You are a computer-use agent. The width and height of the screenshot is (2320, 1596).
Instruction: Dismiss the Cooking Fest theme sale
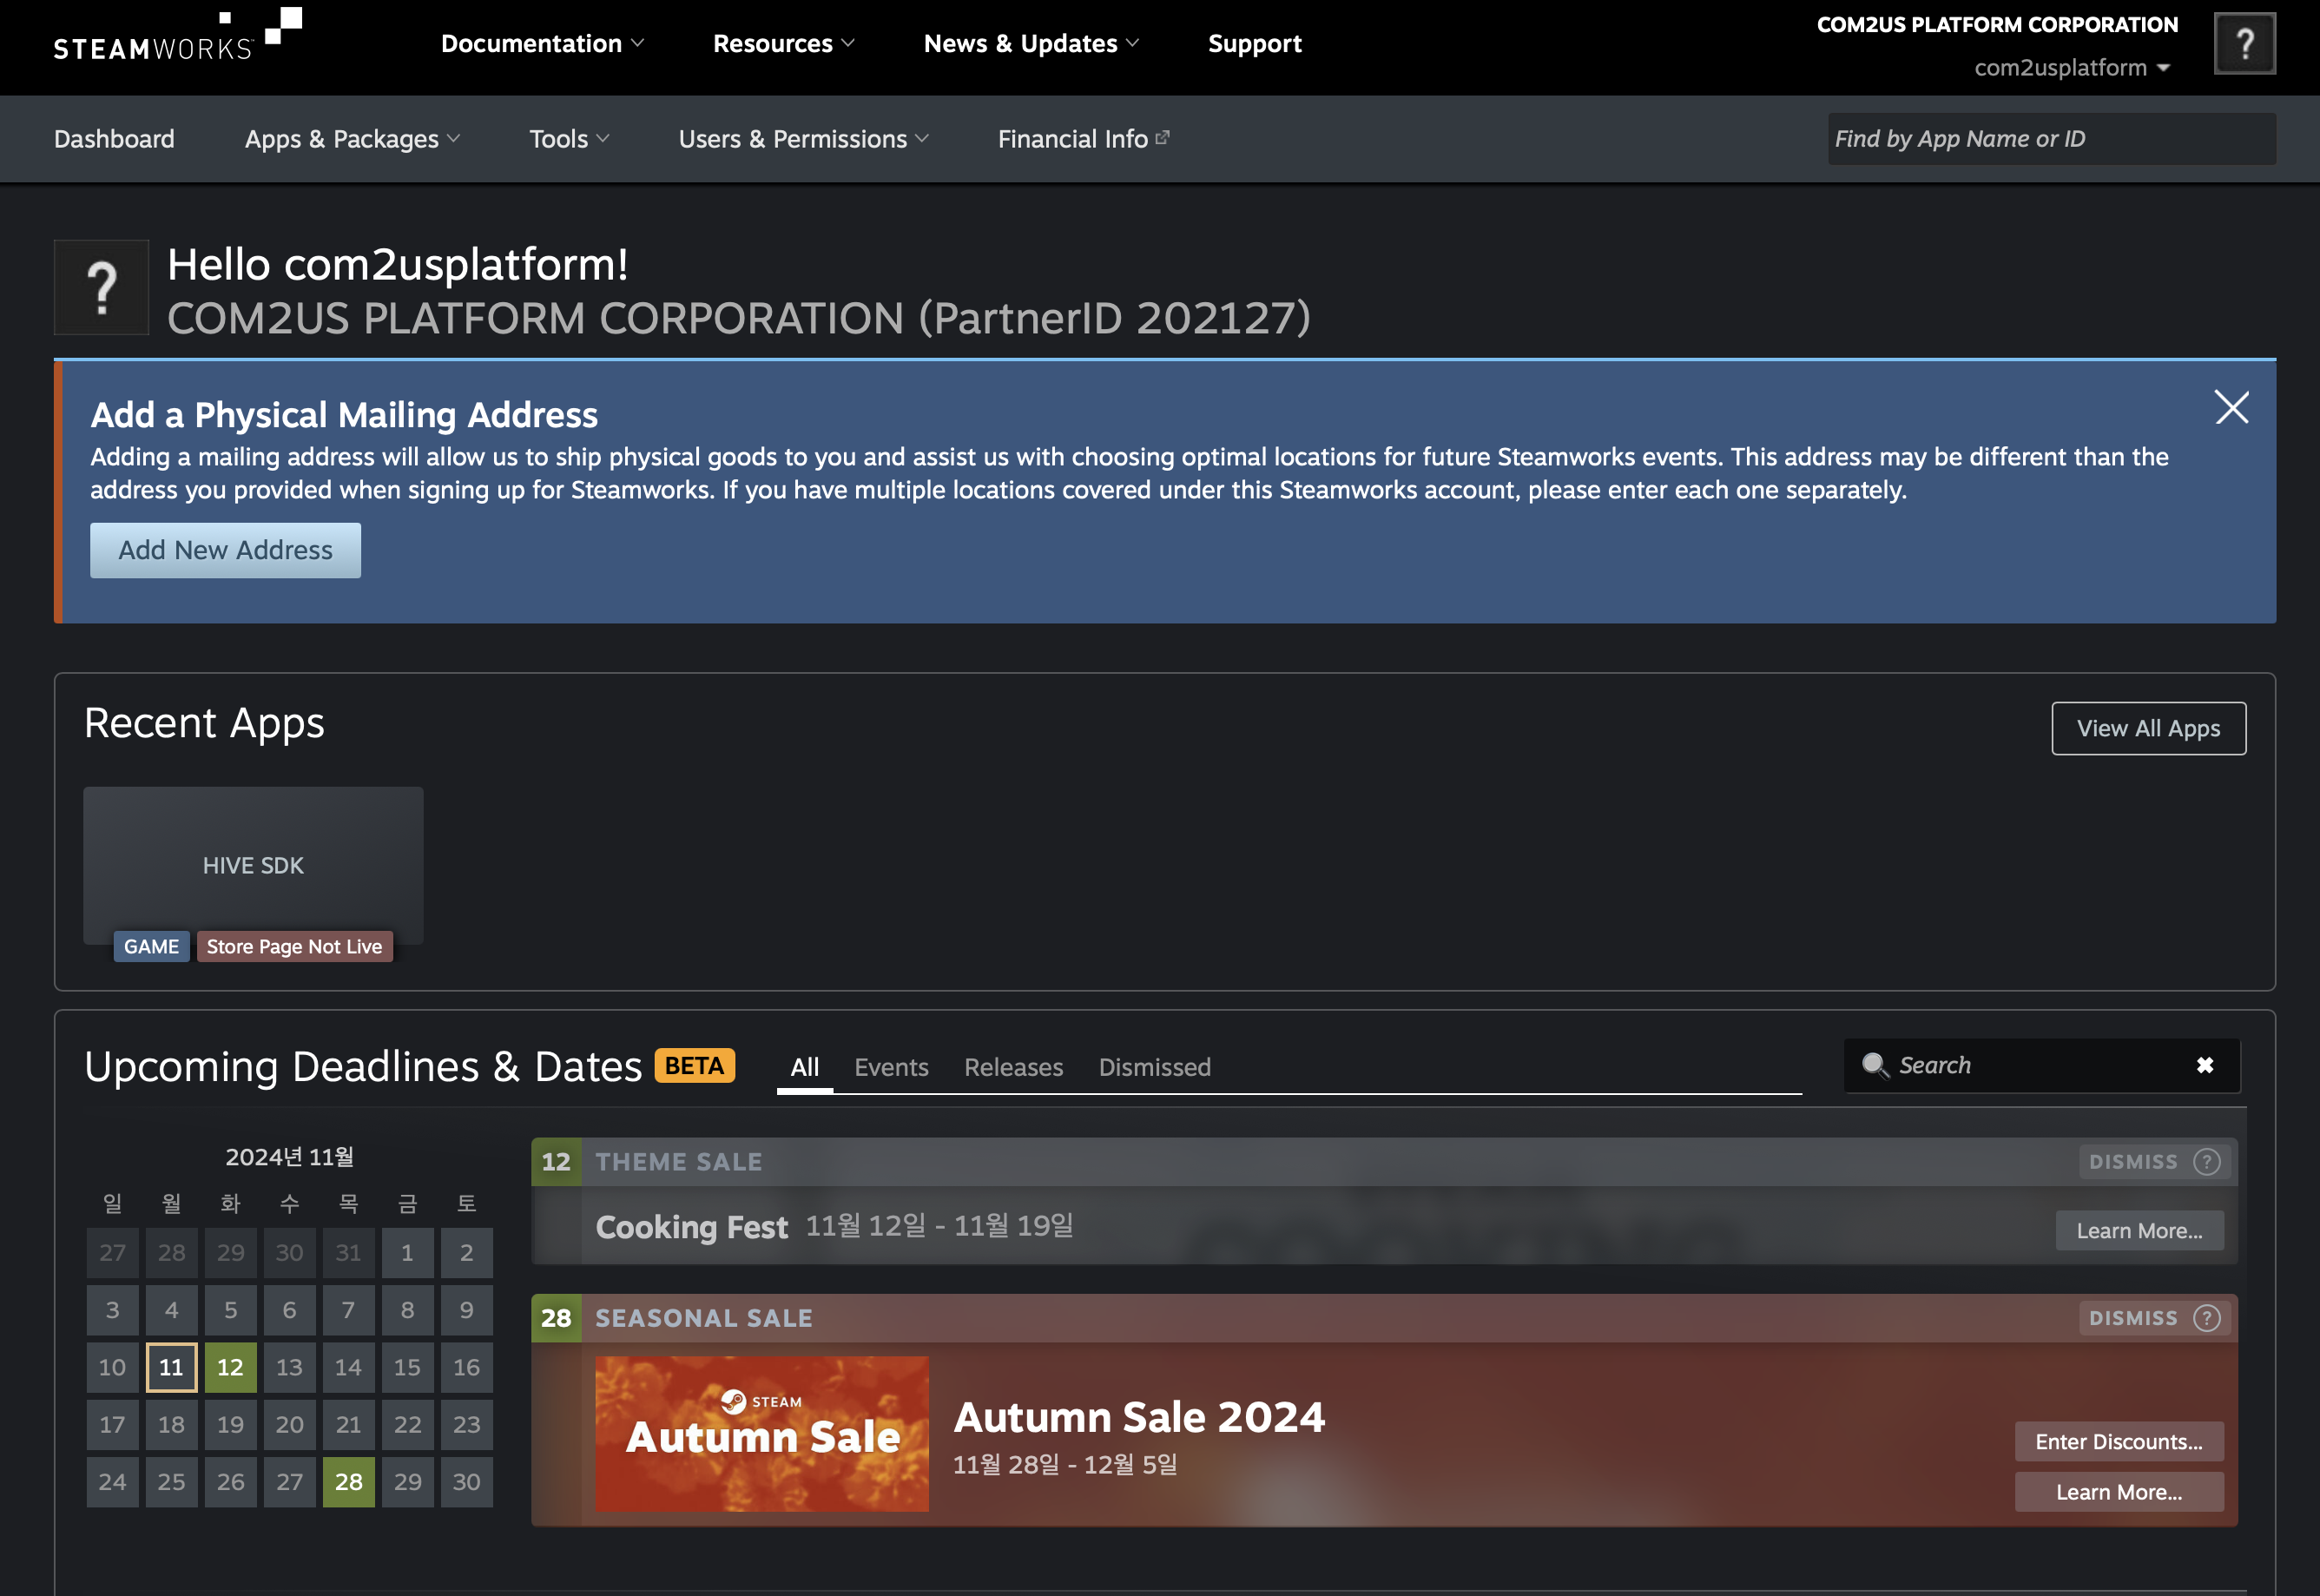point(2132,1161)
